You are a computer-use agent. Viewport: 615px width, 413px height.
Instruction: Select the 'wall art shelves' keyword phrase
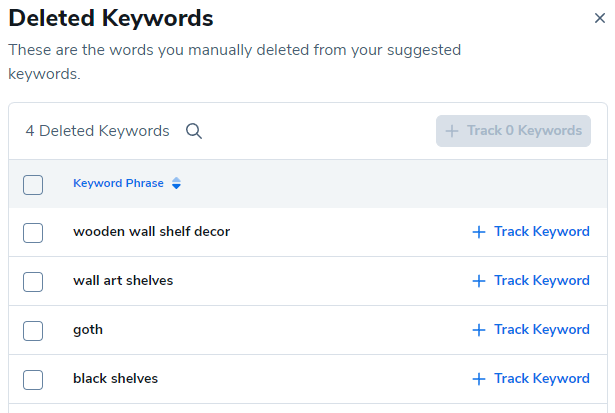click(123, 281)
